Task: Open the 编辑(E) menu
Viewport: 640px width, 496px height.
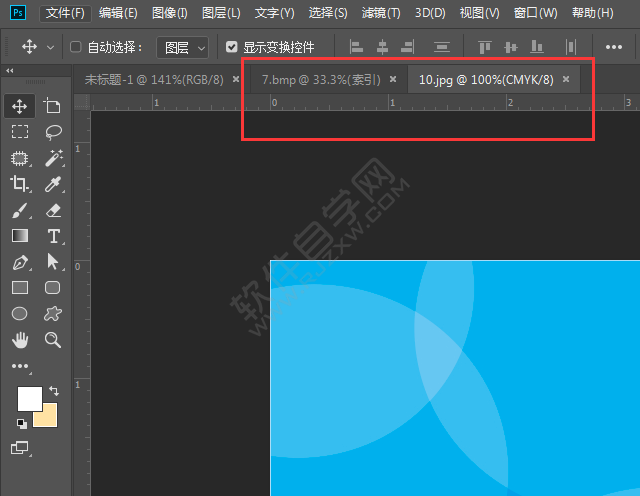Action: point(118,13)
